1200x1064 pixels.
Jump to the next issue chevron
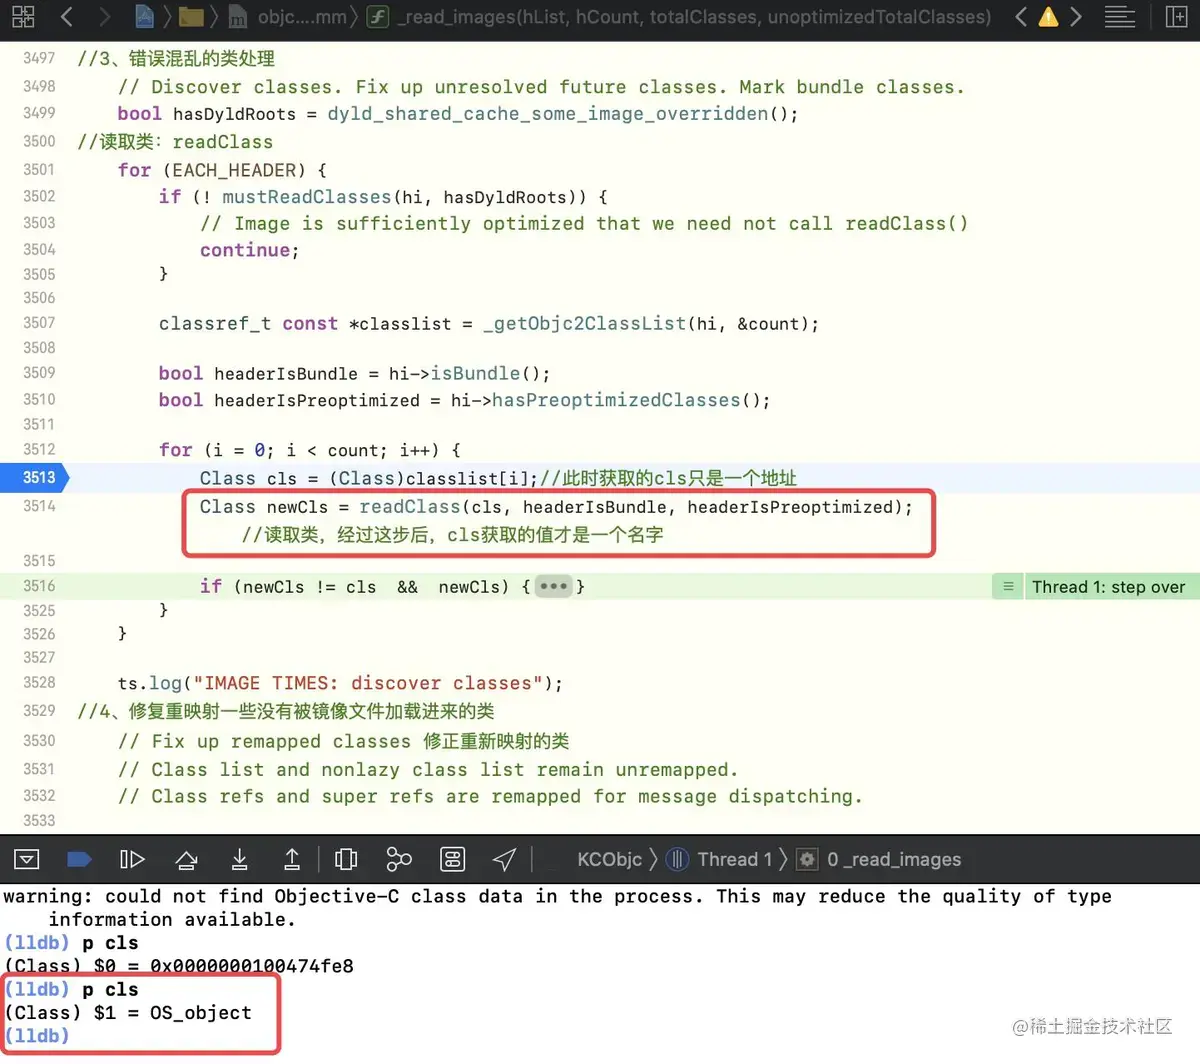tap(1076, 16)
